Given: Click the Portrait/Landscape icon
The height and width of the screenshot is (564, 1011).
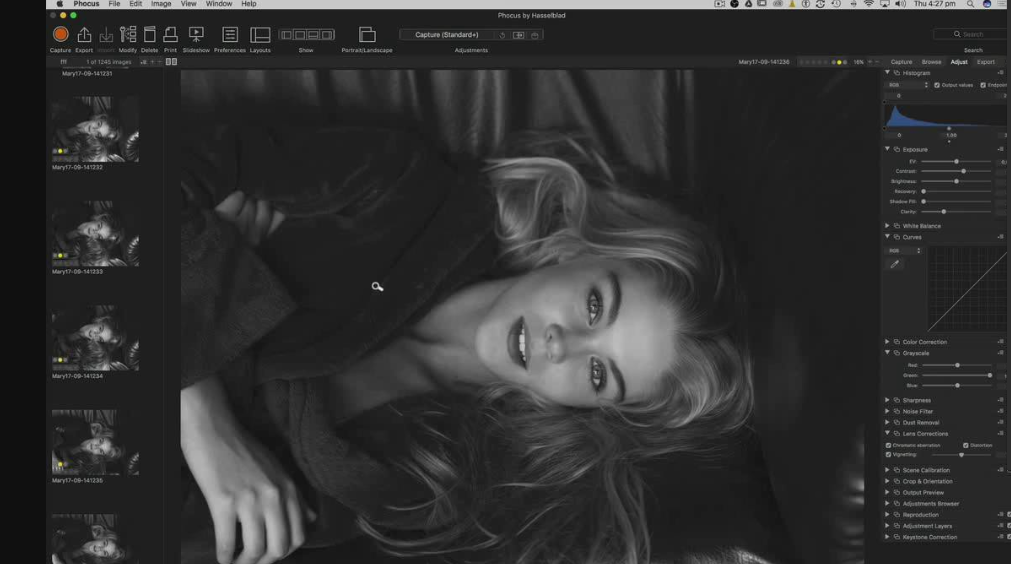Looking at the screenshot, I should click(367, 35).
